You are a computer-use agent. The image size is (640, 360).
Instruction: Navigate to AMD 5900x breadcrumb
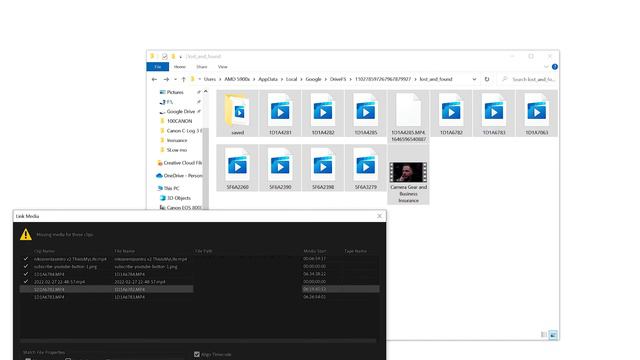pyautogui.click(x=237, y=79)
